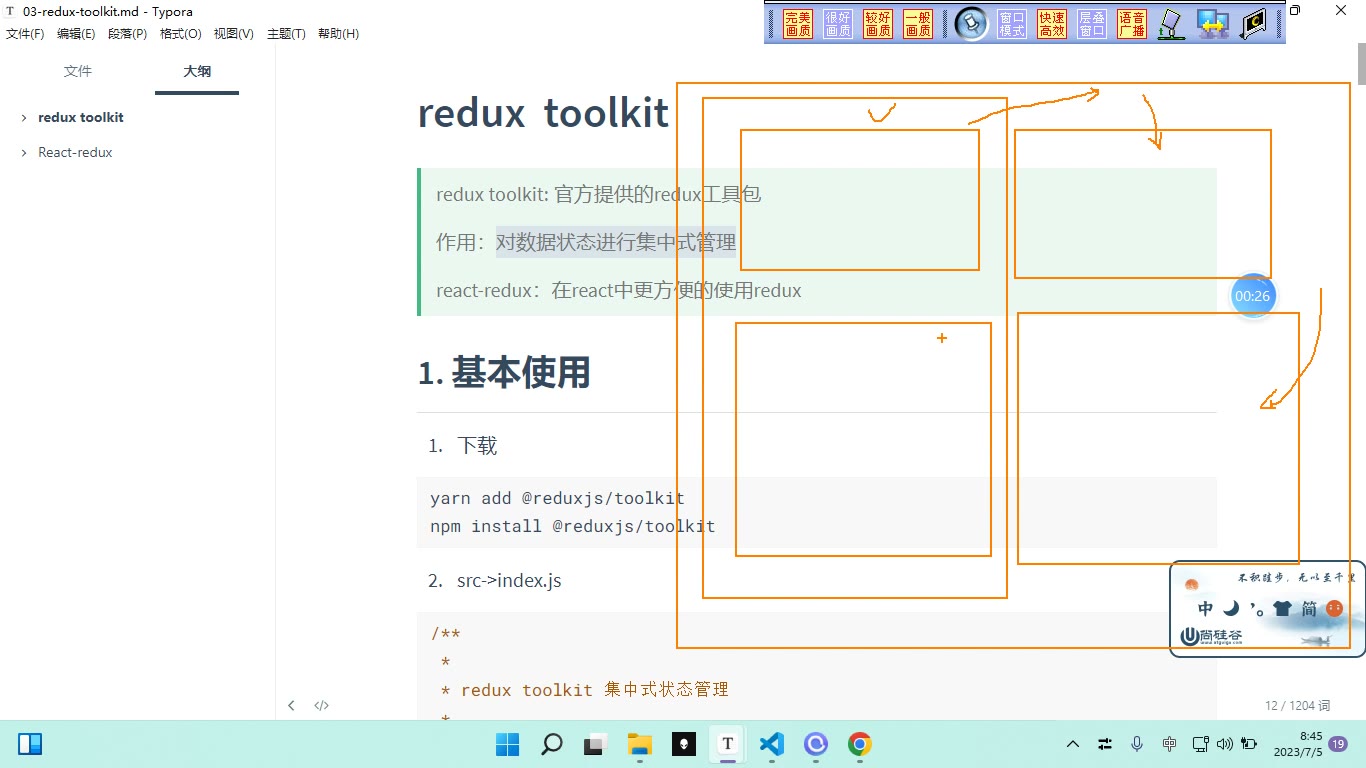Select the 很好画质 quality option
The image size is (1366, 768).
[838, 24]
